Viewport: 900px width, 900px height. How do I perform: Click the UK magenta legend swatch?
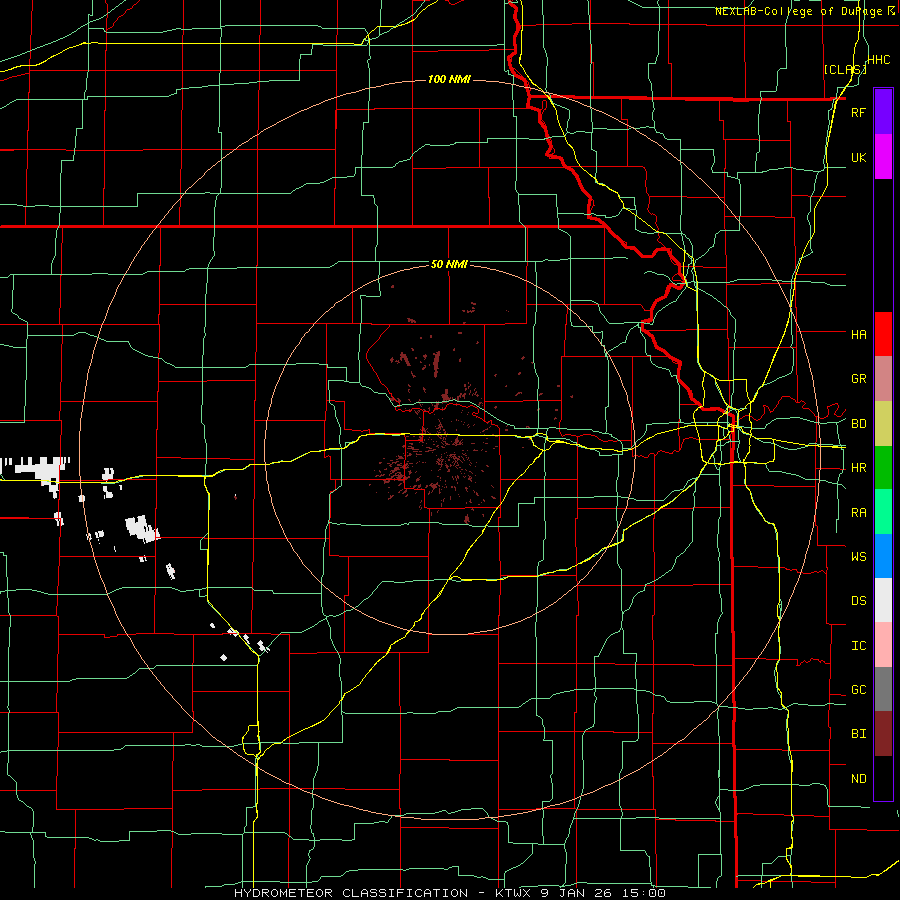tap(883, 157)
